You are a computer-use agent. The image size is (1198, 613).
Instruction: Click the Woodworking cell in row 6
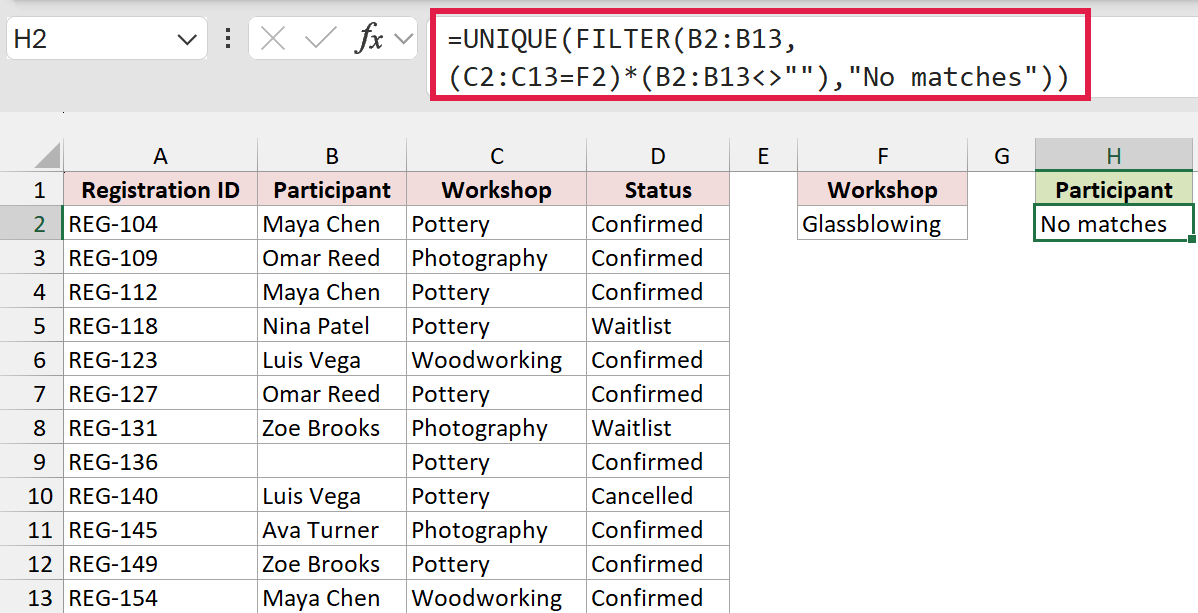pyautogui.click(x=497, y=360)
